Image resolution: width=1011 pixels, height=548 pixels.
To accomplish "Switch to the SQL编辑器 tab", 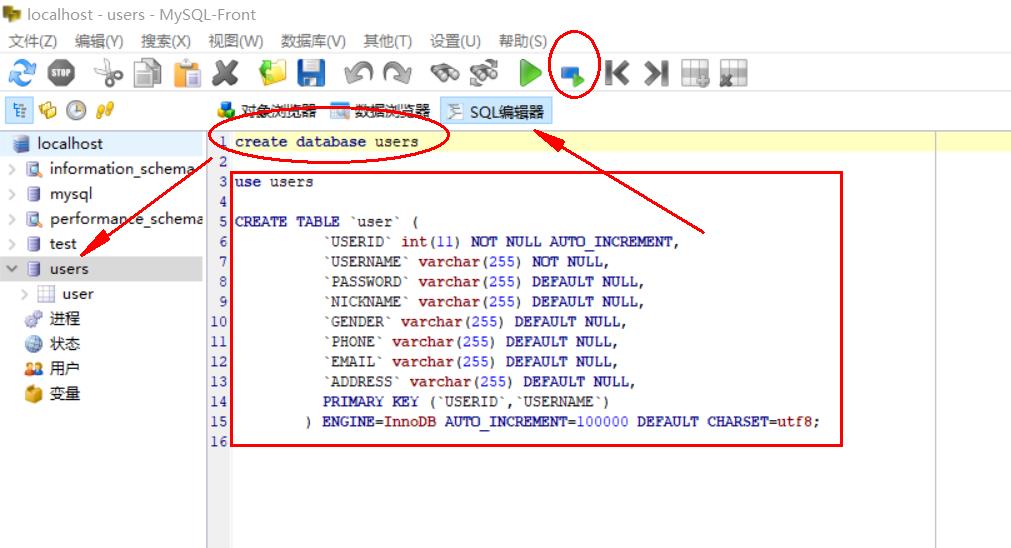I will [x=496, y=112].
